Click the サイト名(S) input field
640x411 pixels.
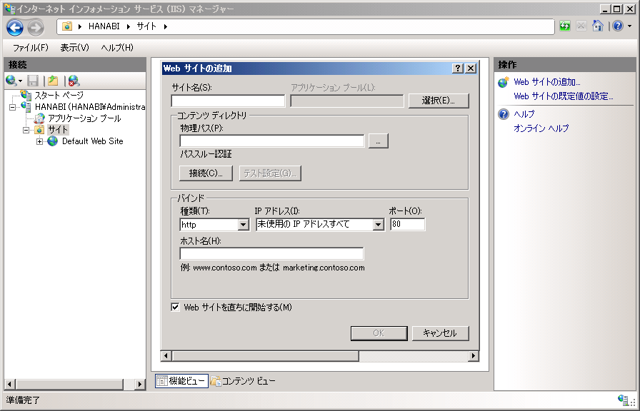click(x=228, y=100)
